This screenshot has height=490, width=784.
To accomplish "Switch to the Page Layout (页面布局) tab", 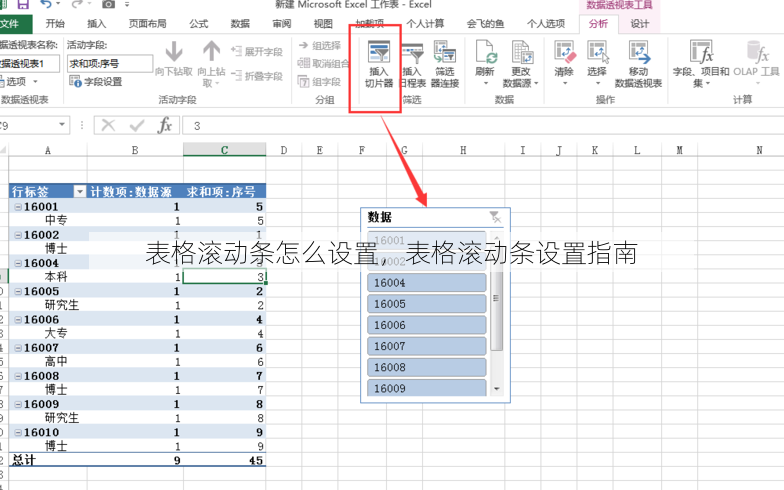I will coord(147,24).
